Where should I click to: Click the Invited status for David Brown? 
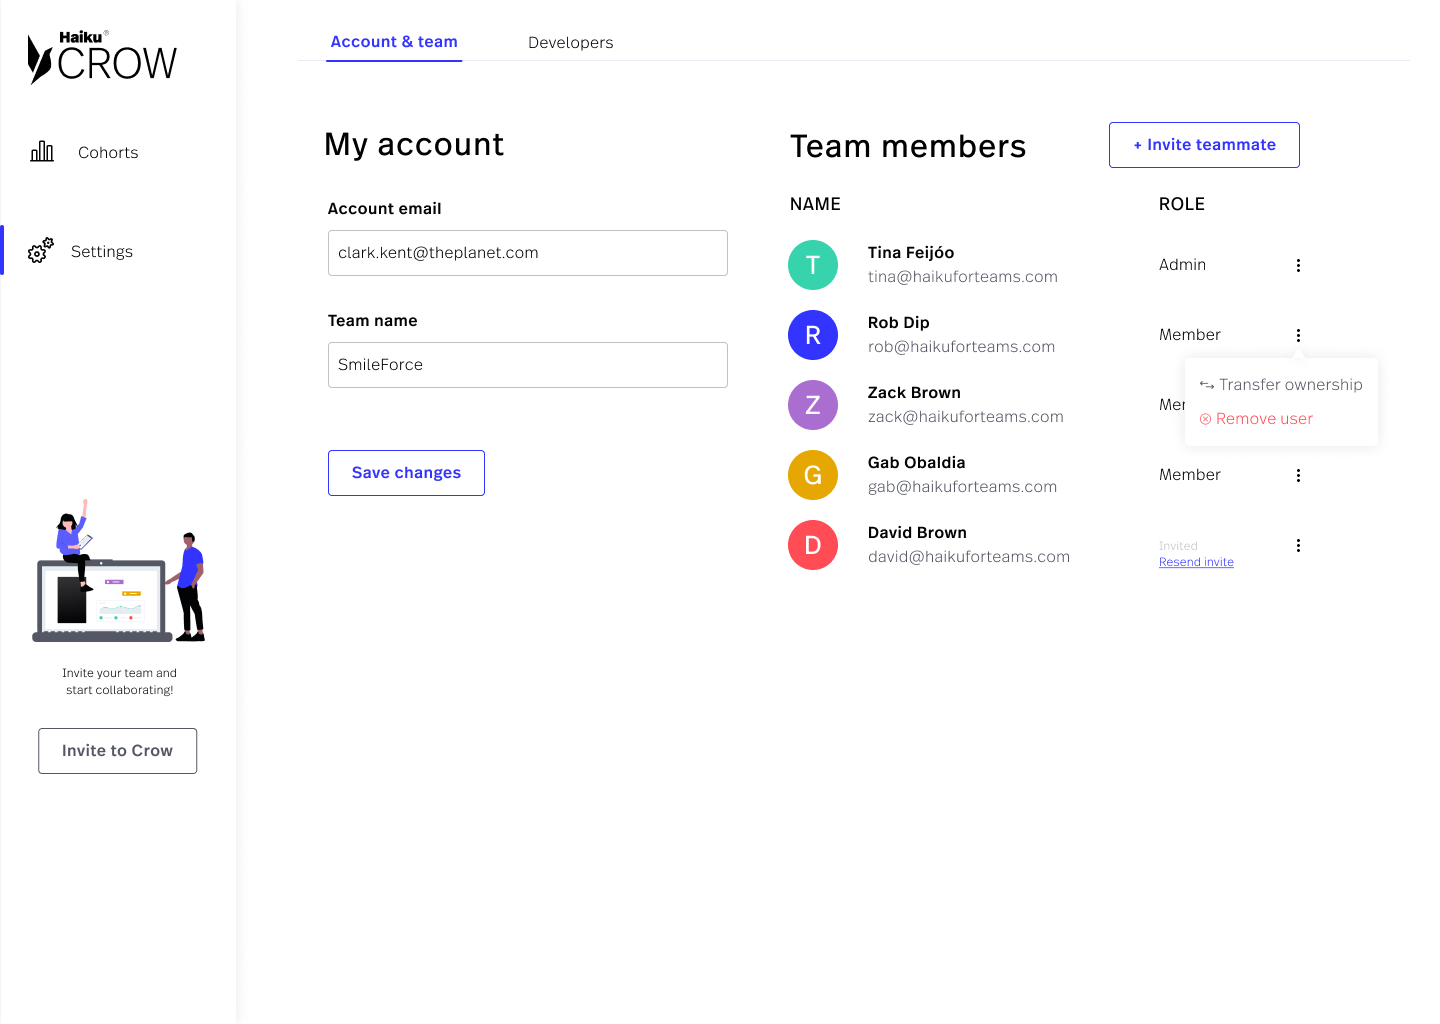(x=1178, y=546)
